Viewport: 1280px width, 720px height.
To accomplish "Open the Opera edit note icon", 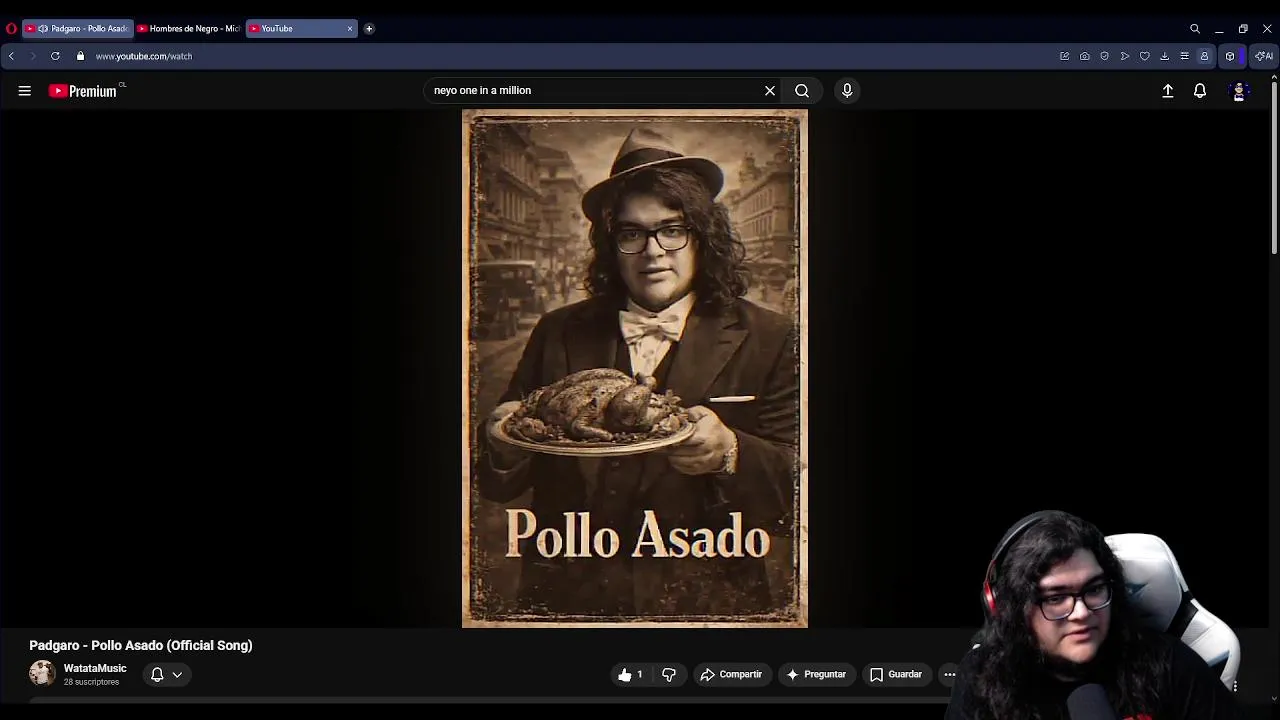I will point(1064,56).
